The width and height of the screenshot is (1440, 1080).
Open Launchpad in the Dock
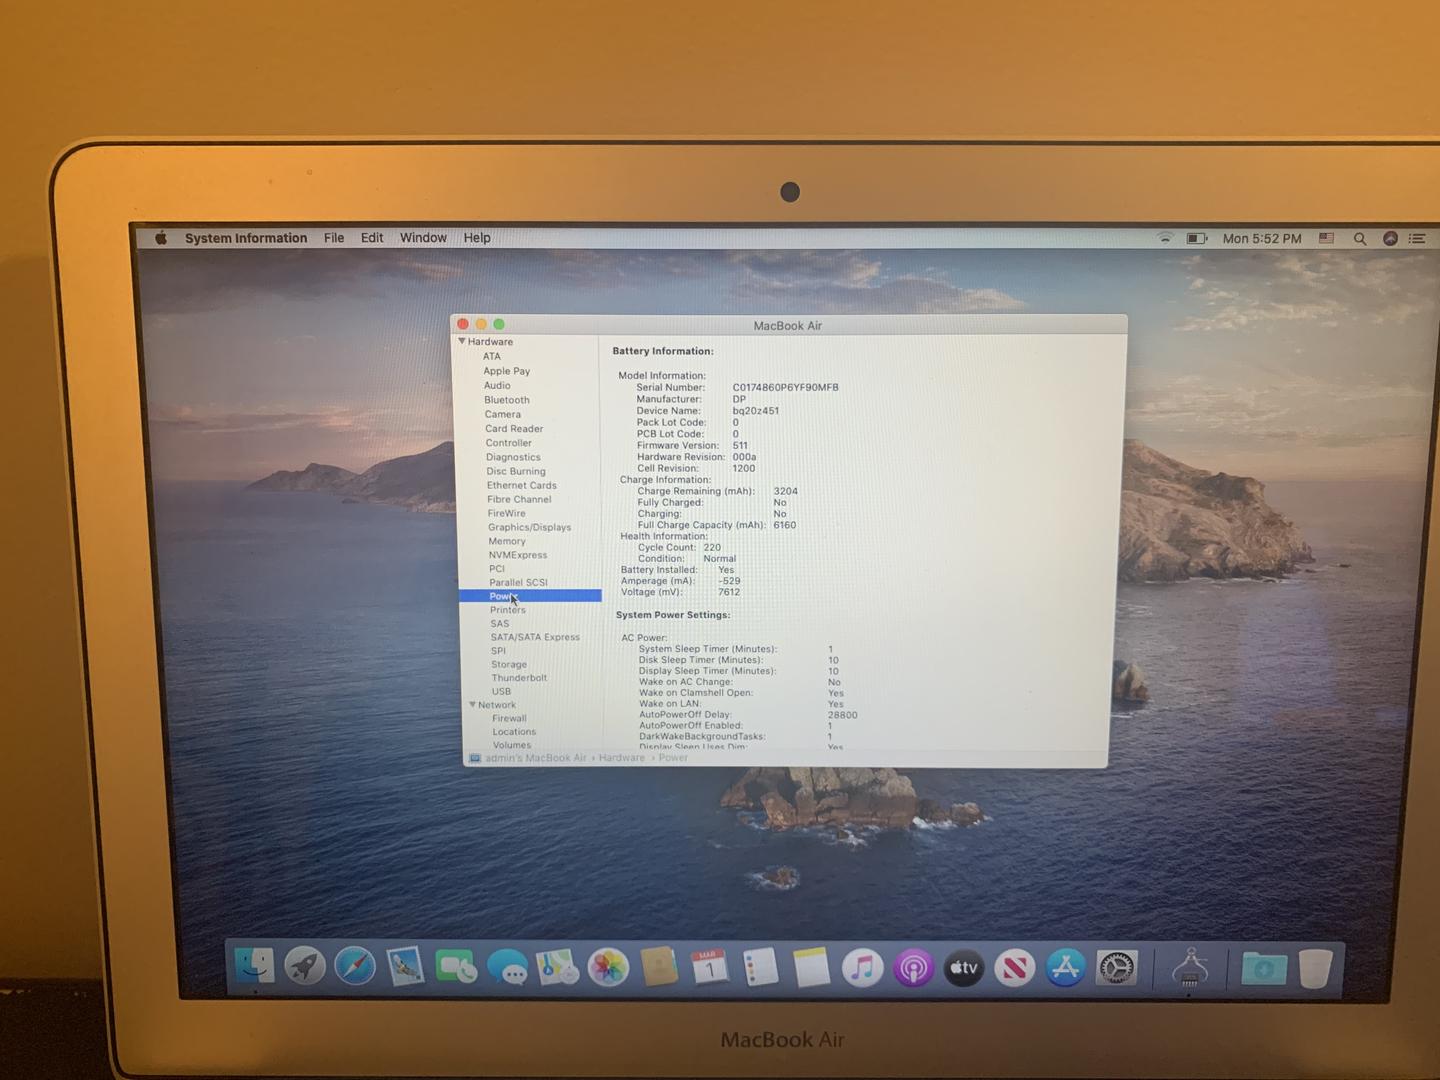(305, 967)
